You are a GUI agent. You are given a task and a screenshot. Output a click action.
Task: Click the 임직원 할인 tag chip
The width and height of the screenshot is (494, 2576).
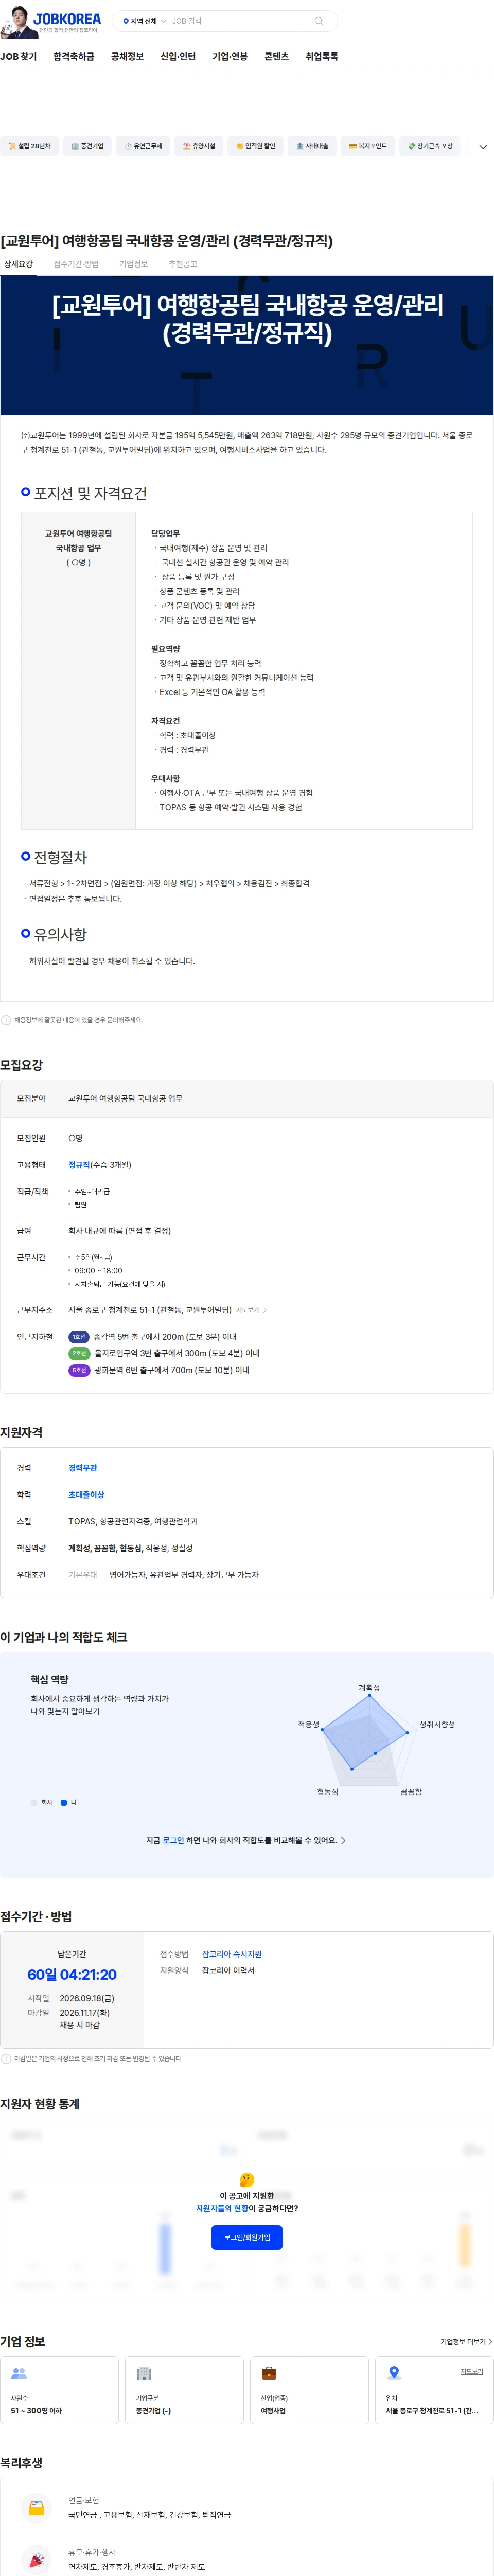click(x=255, y=146)
